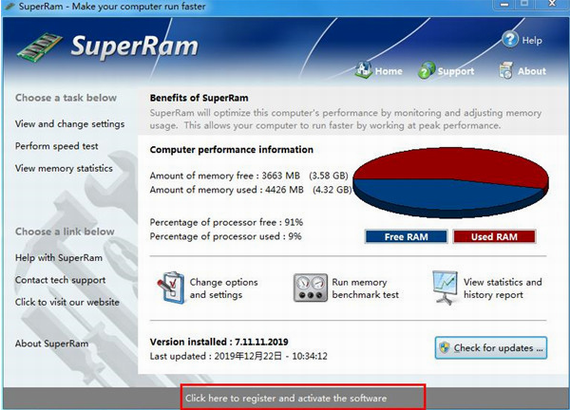Open the Home house icon
The height and width of the screenshot is (410, 570).
[363, 69]
